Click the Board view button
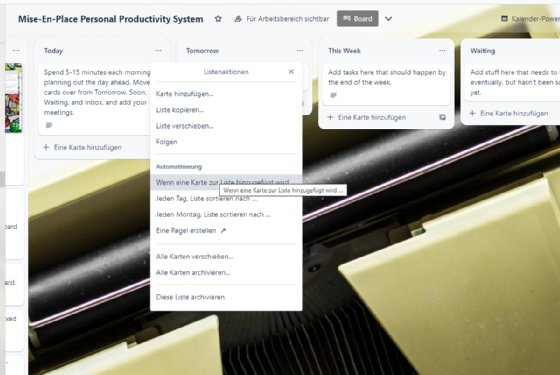Image resolution: width=560 pixels, height=375 pixels. [x=358, y=19]
